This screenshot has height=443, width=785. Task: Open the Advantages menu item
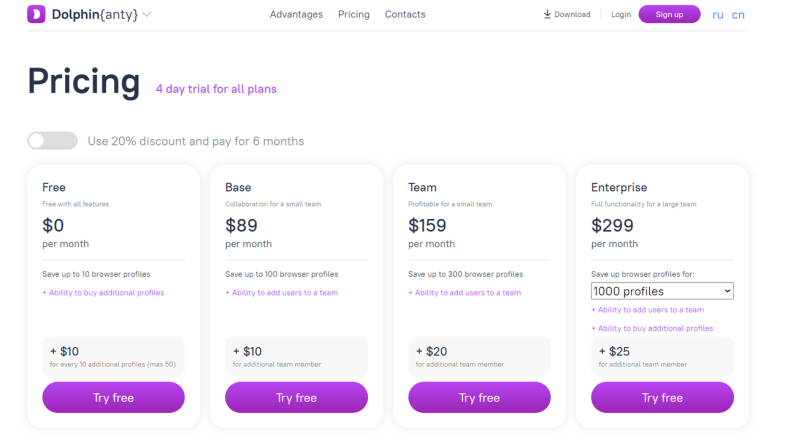[x=296, y=15]
